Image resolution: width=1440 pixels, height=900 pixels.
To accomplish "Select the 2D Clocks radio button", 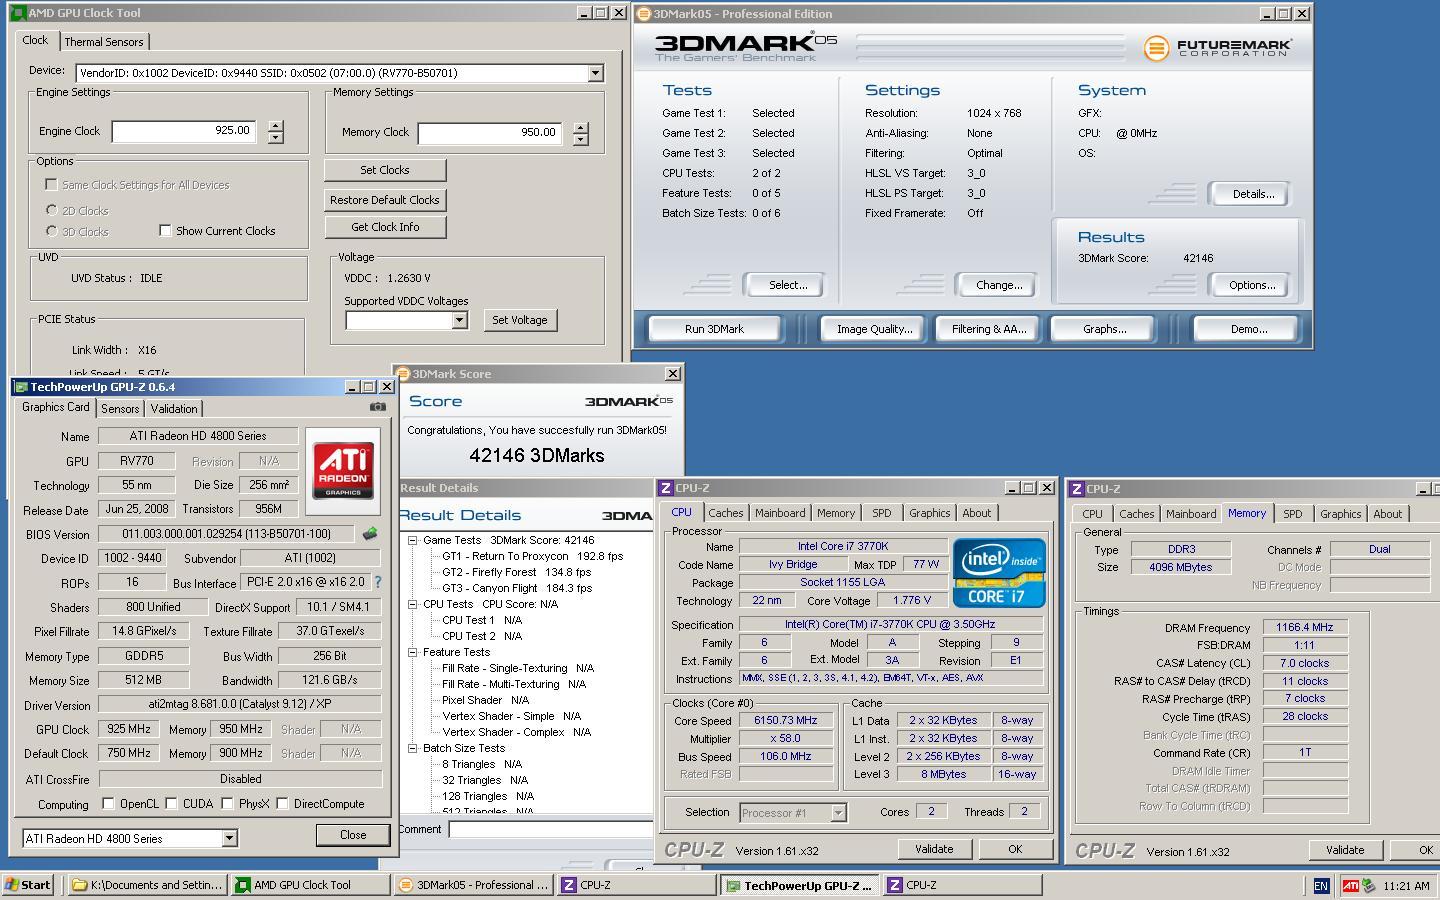I will pos(52,210).
